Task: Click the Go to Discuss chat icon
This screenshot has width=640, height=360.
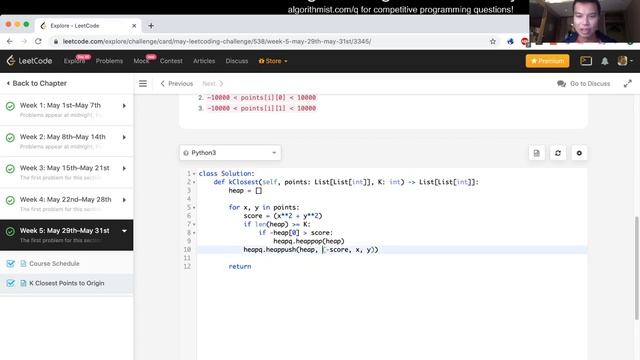Action: [x=561, y=84]
